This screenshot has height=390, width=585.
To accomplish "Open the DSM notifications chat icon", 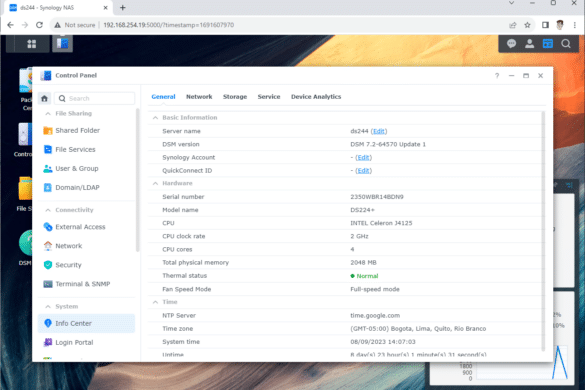I will coord(511,44).
